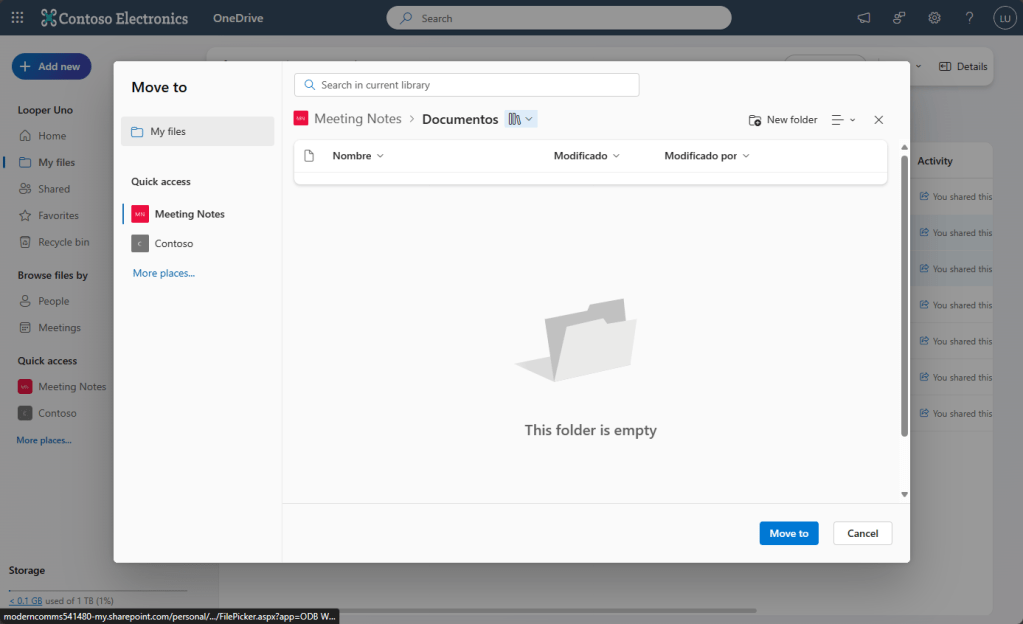This screenshot has height=624, width=1023.
Task: Open the help question mark icon
Action: point(969,18)
